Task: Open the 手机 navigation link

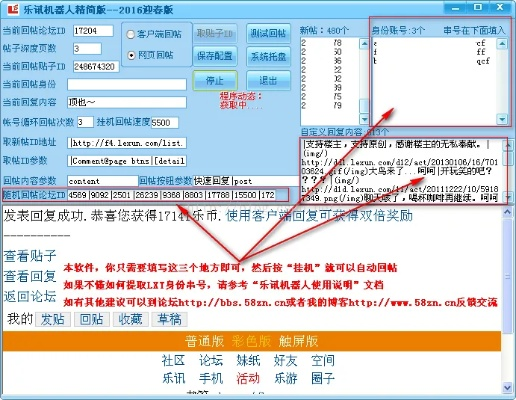Action: (x=211, y=378)
